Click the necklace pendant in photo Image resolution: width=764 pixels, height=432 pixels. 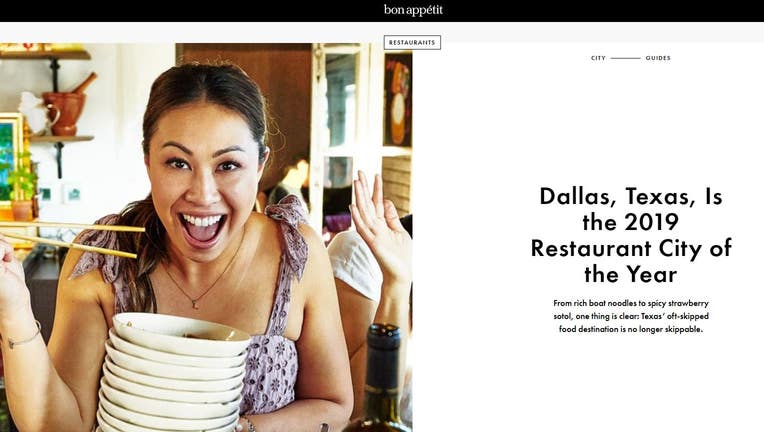[194, 304]
